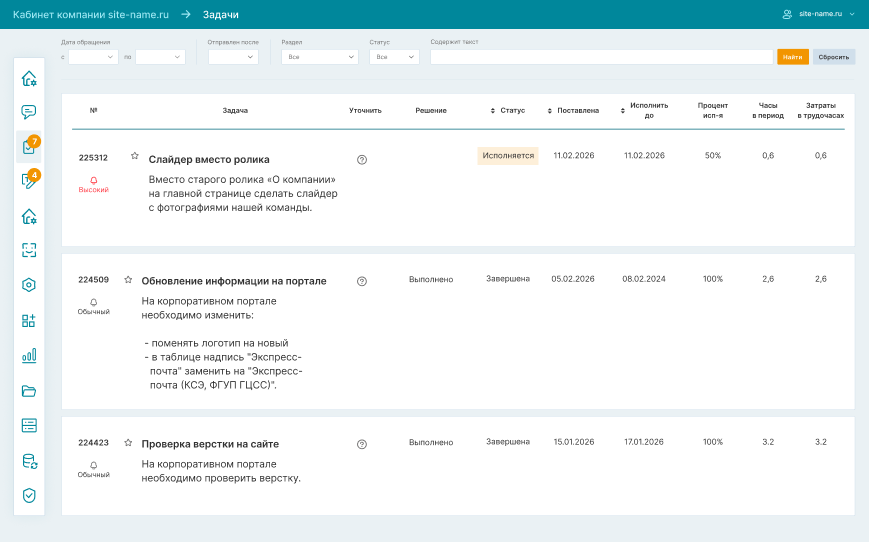Toggle favorite star for task 224423
This screenshot has height=542, width=869.
[128, 443]
